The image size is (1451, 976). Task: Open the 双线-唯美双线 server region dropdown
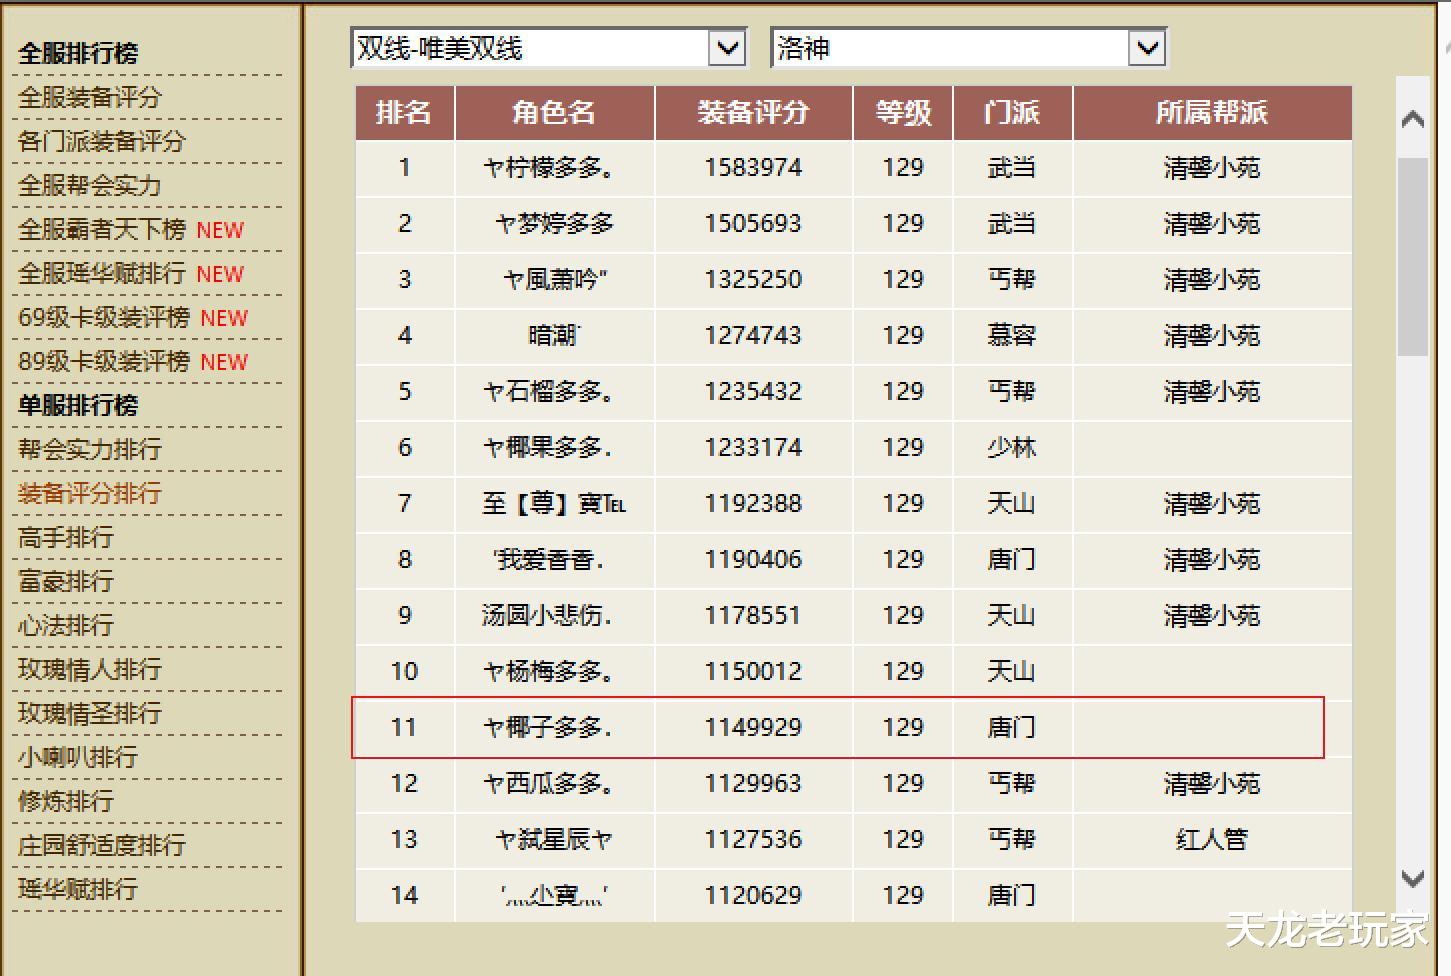pos(549,48)
